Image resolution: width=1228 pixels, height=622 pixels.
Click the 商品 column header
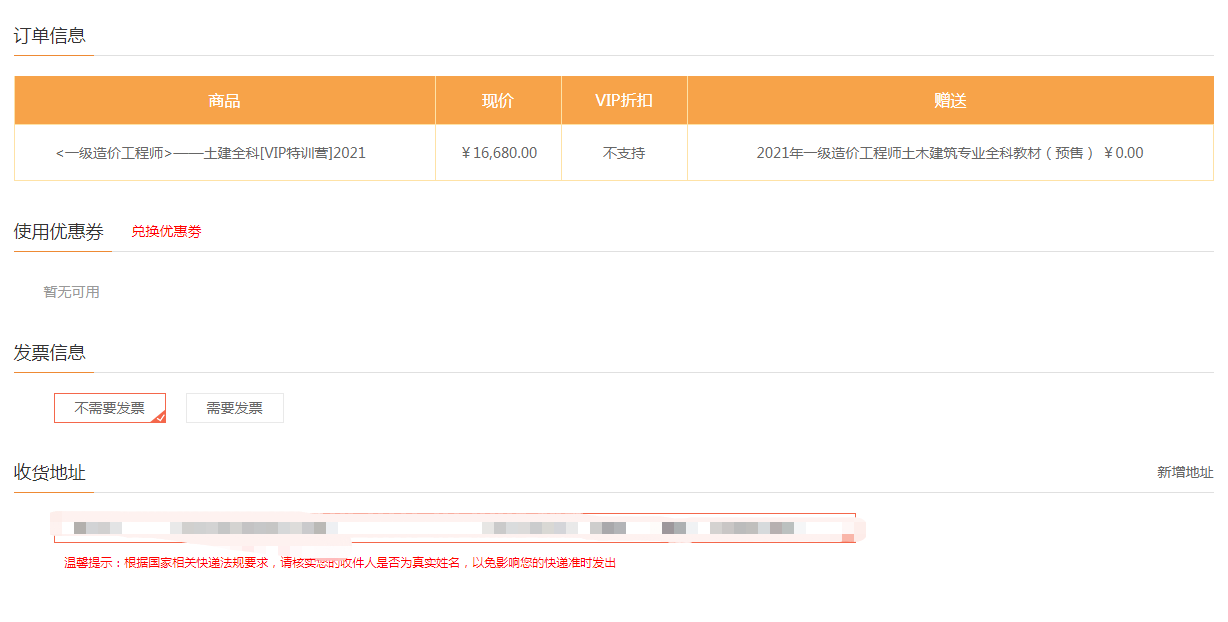coord(224,101)
